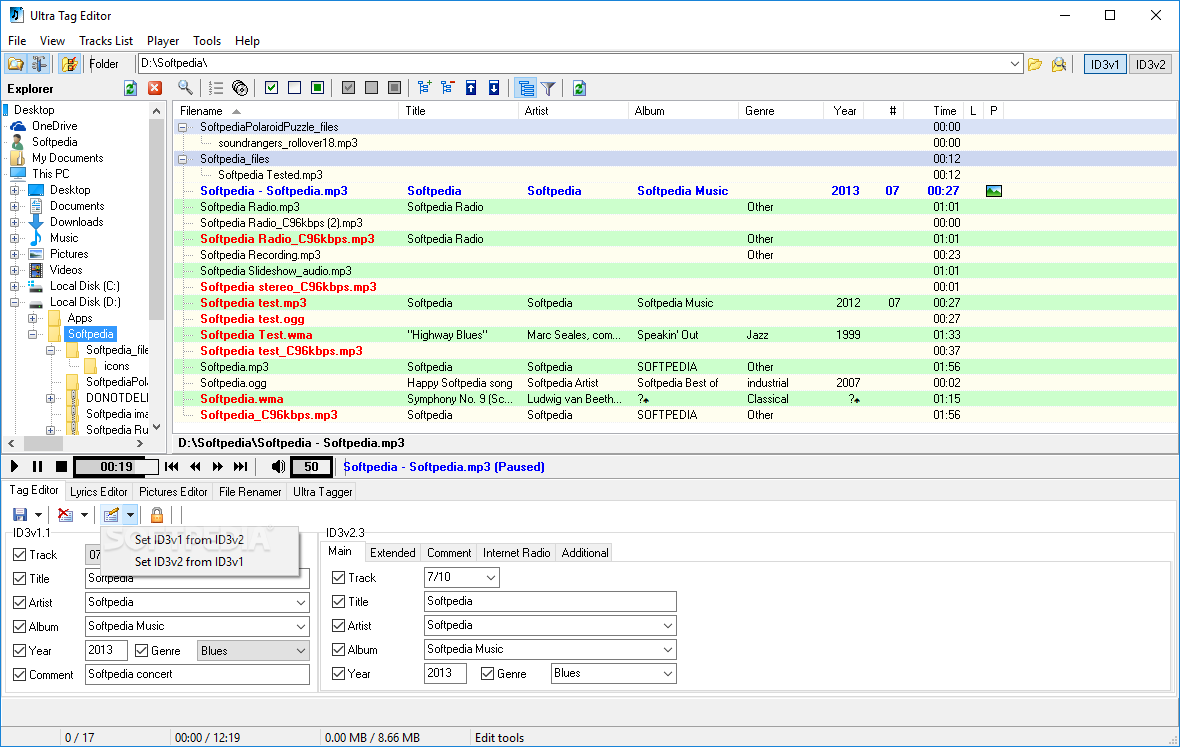This screenshot has height=747, width=1180.
Task: Skip to the previous track
Action: pos(172,466)
